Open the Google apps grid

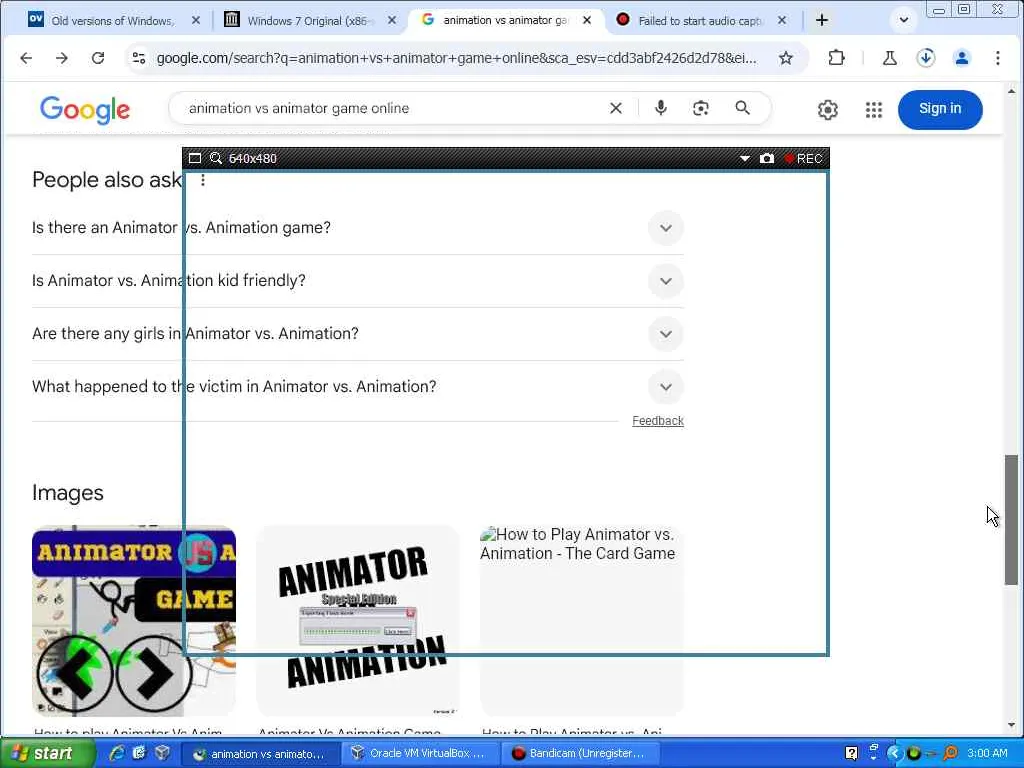click(x=874, y=110)
